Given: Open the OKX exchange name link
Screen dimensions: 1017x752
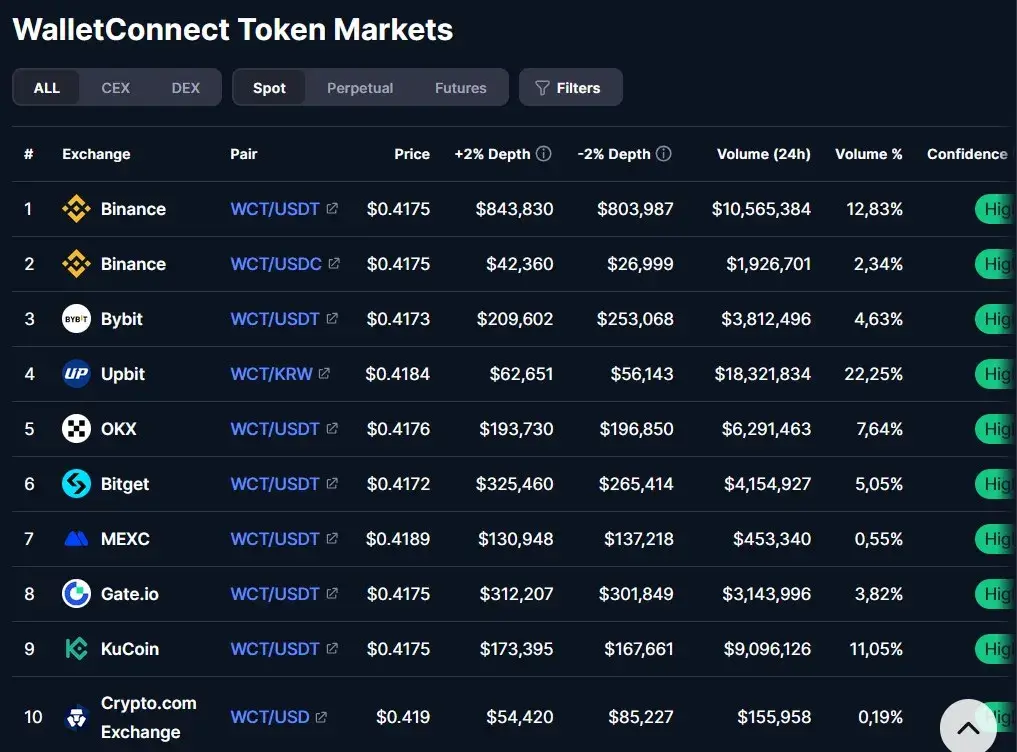Looking at the screenshot, I should pyautogui.click(x=119, y=429).
